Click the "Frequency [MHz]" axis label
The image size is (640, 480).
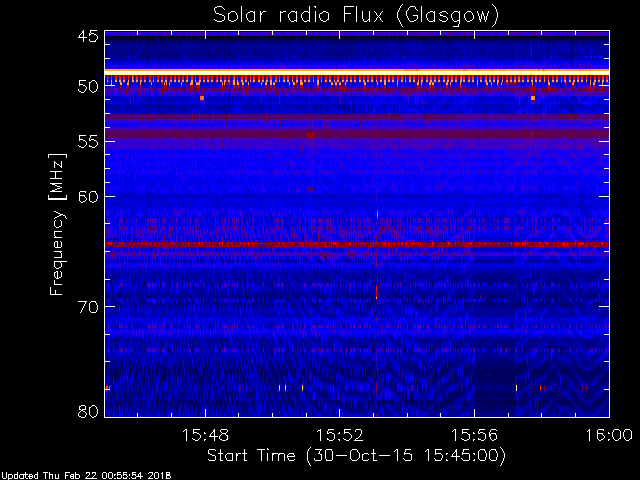(57, 224)
